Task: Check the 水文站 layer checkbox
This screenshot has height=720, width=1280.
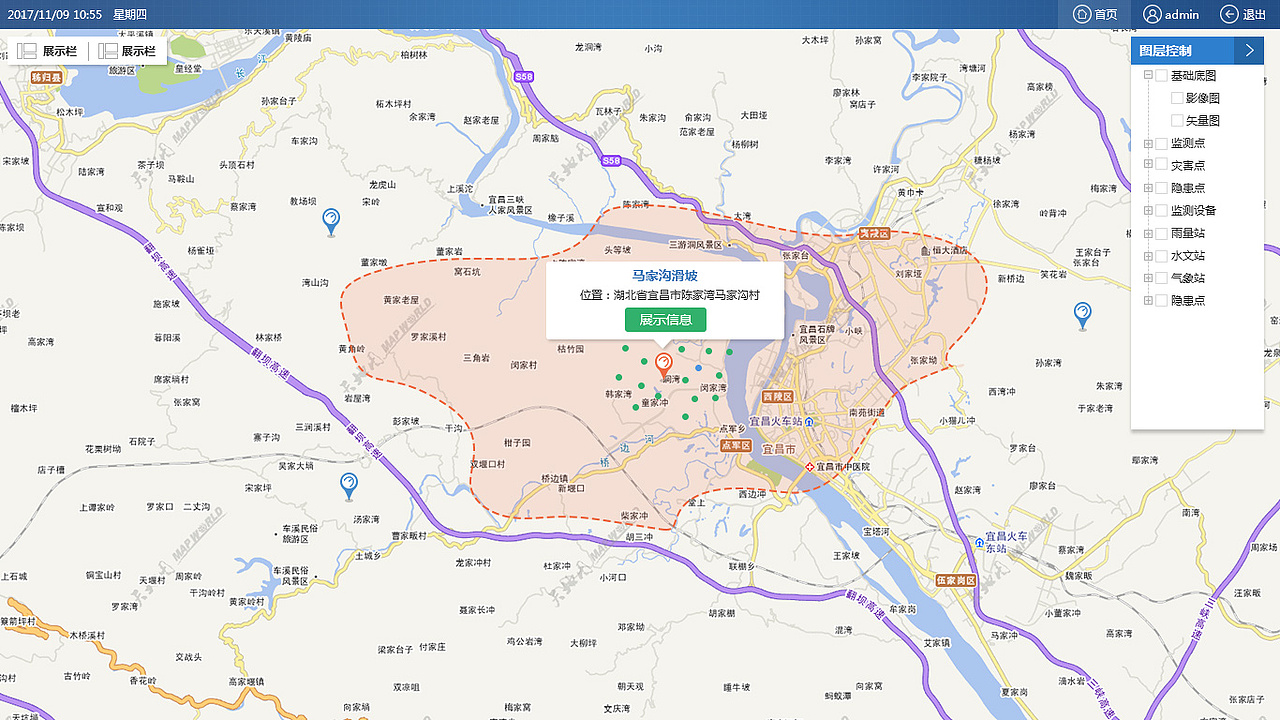Action: [x=1162, y=255]
